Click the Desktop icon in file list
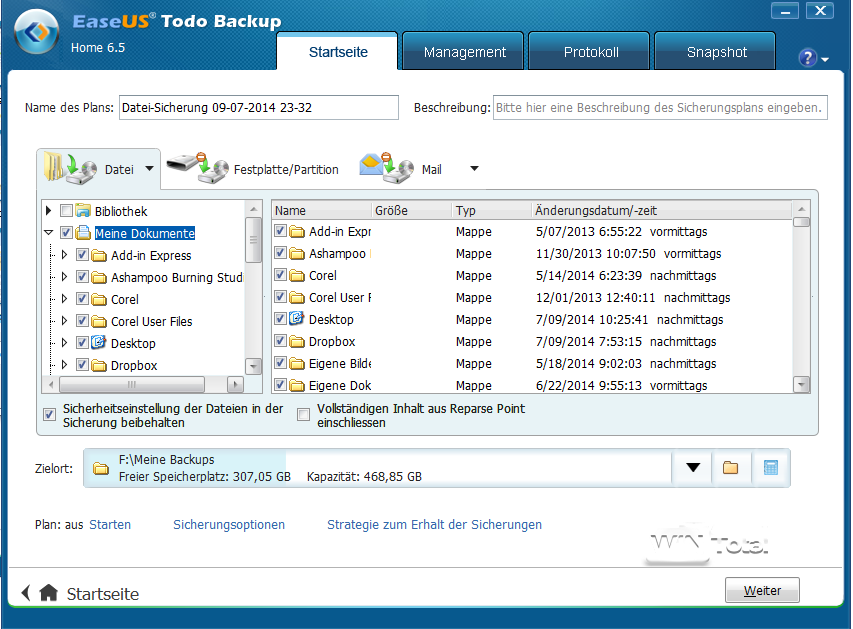 (x=296, y=318)
